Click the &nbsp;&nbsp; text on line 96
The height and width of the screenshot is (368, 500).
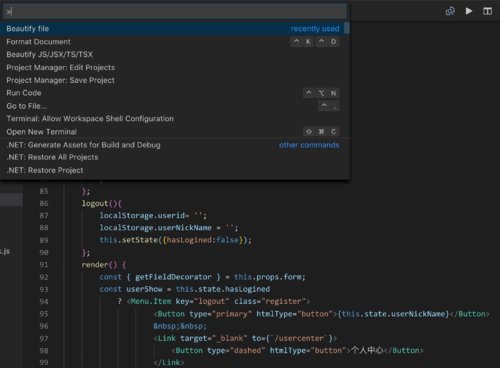click(x=180, y=326)
